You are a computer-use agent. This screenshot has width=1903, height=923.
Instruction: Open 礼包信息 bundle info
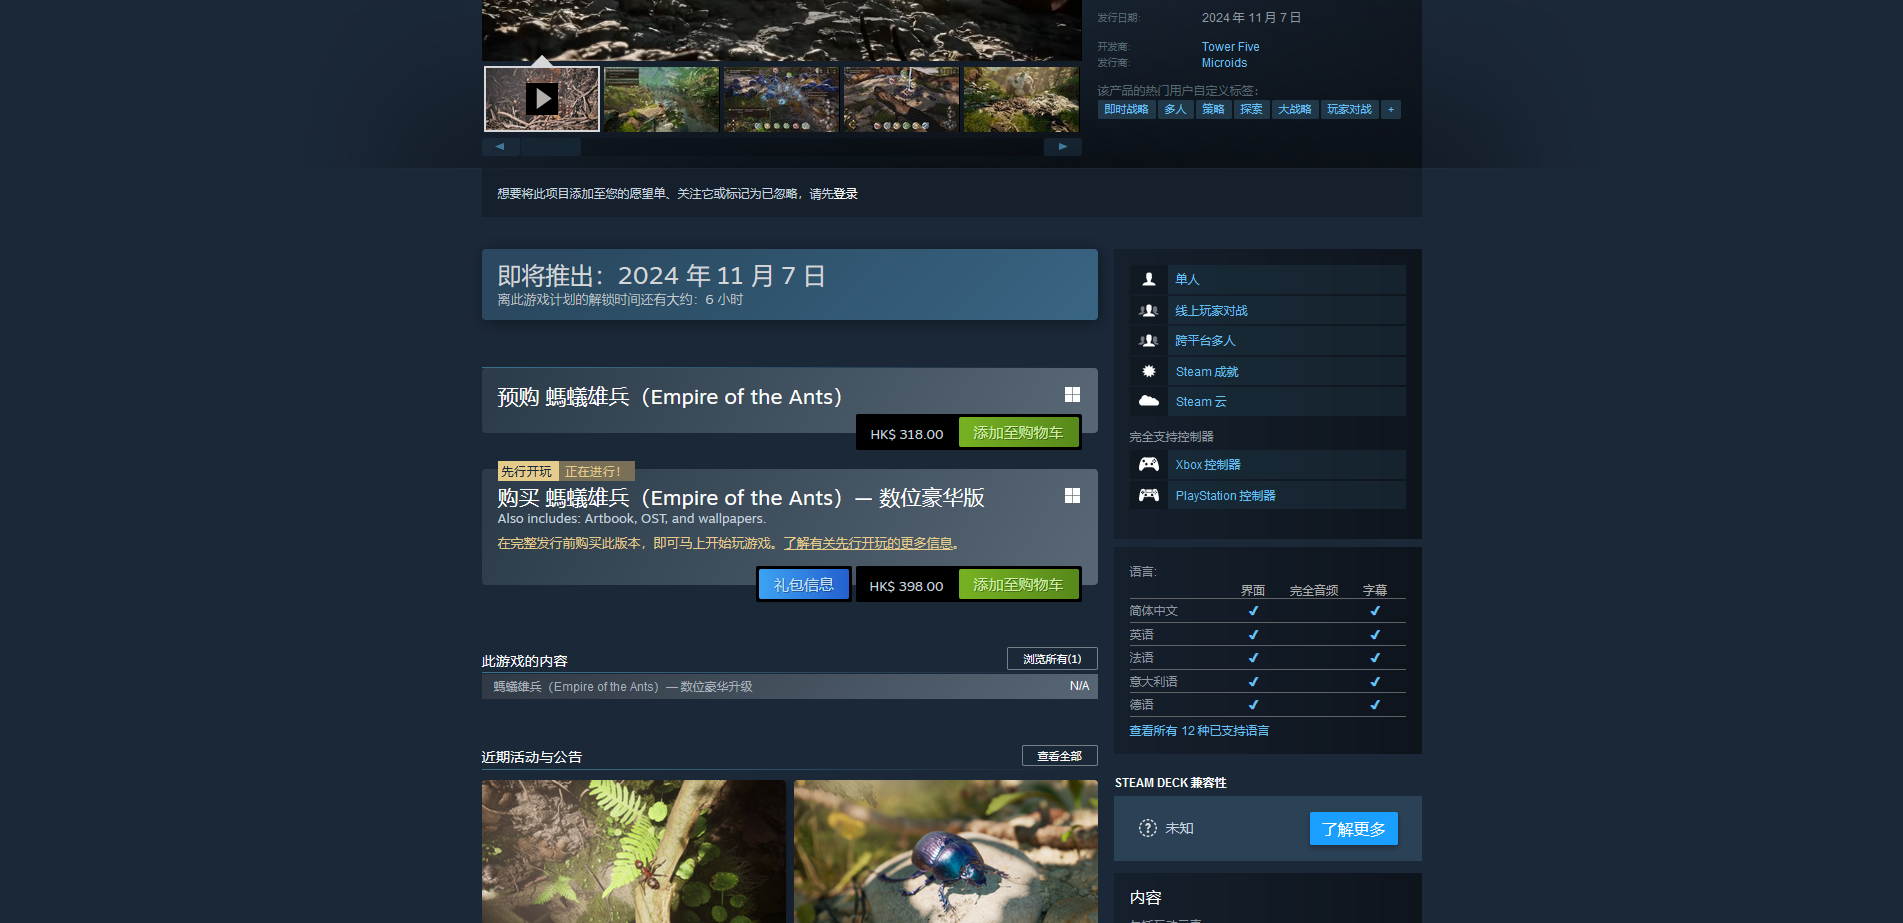[x=804, y=585]
